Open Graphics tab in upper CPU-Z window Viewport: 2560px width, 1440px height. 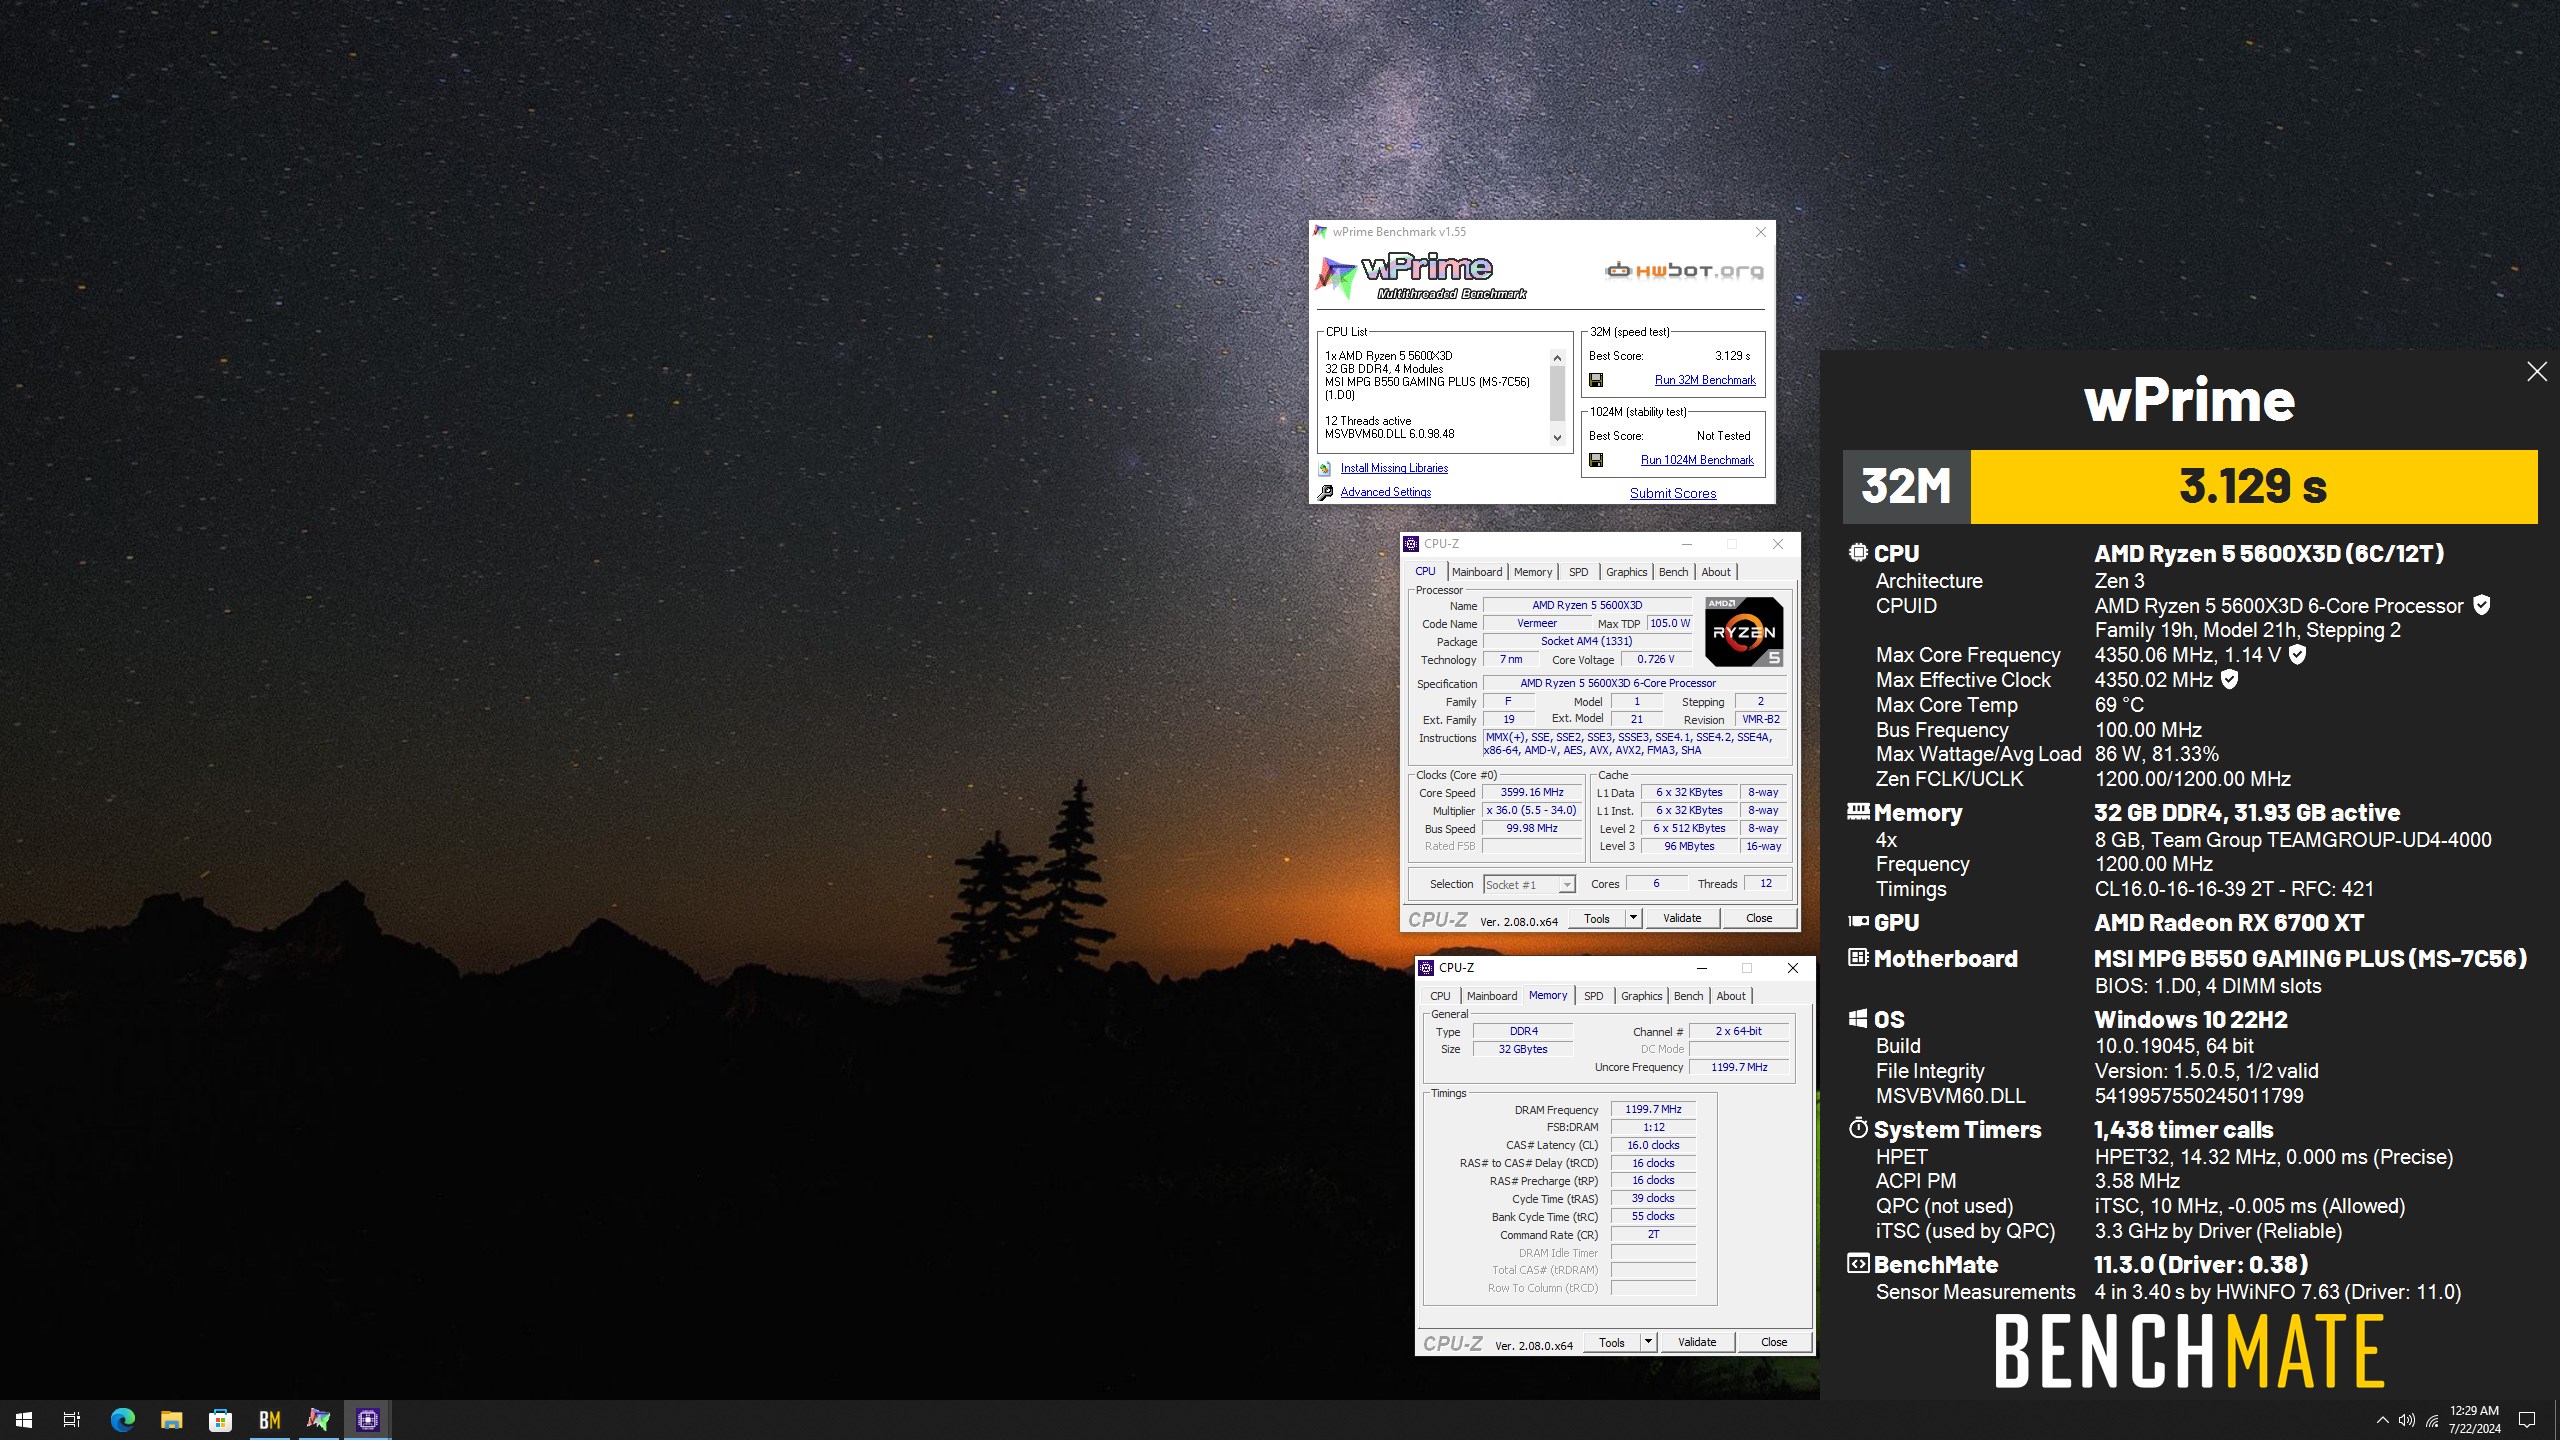[1626, 572]
